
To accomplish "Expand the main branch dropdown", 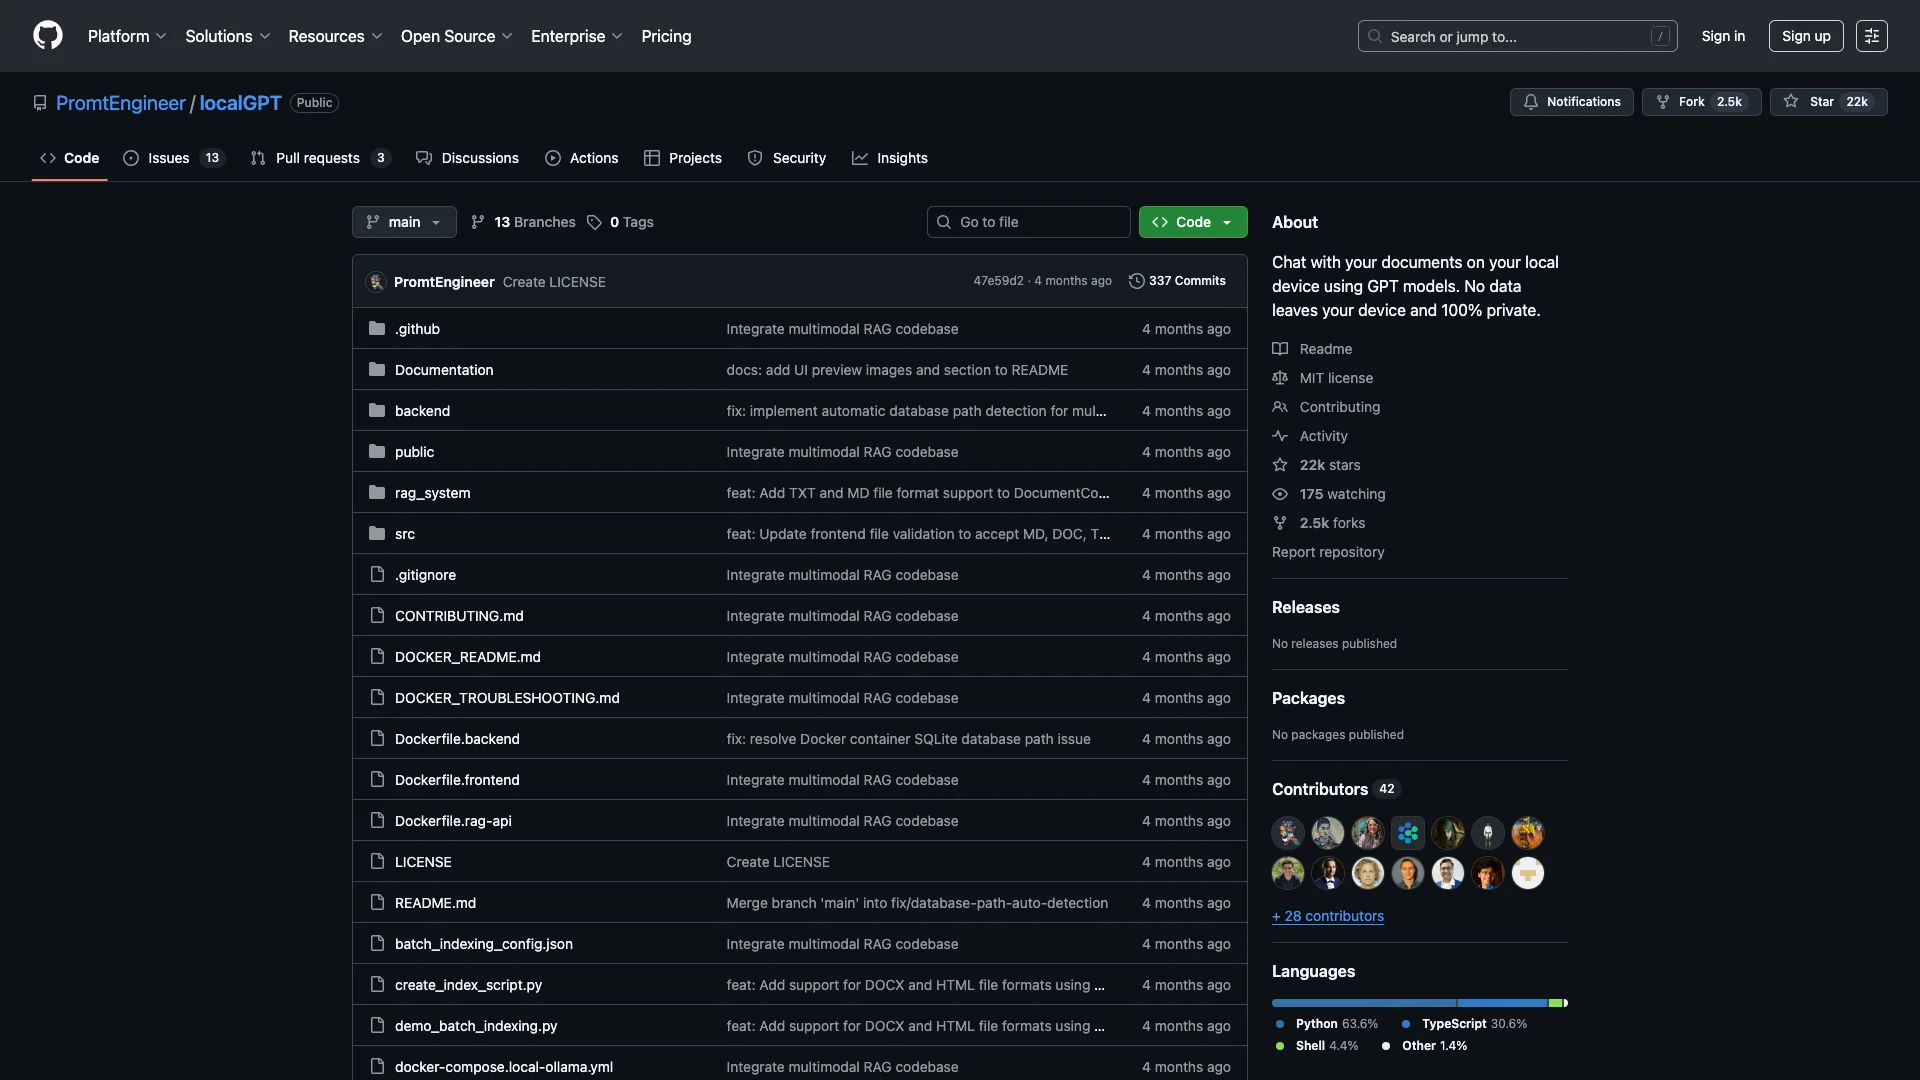I will [404, 222].
